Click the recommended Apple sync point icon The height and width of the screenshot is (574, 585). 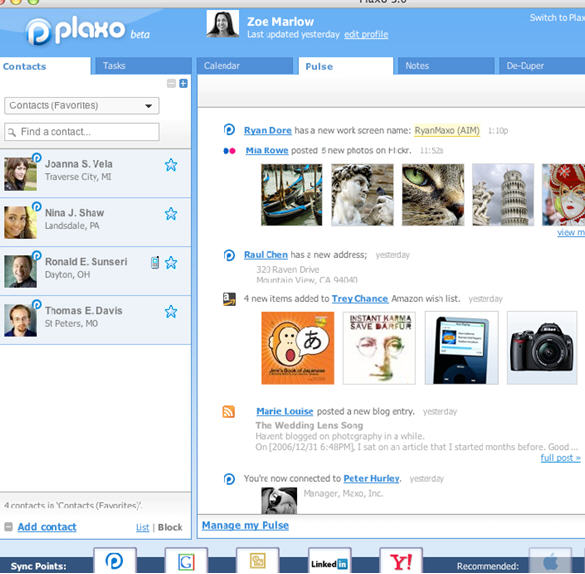point(551,561)
